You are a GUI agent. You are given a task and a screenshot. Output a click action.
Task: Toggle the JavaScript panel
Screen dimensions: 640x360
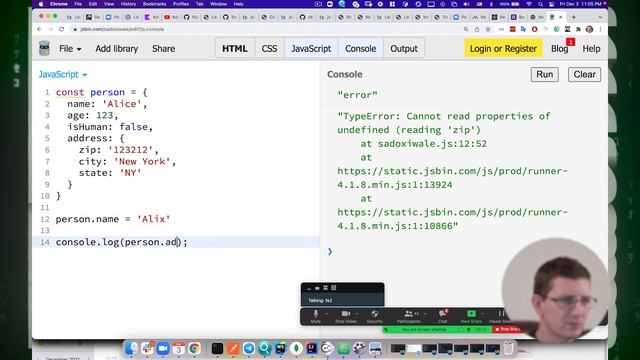tap(311, 49)
